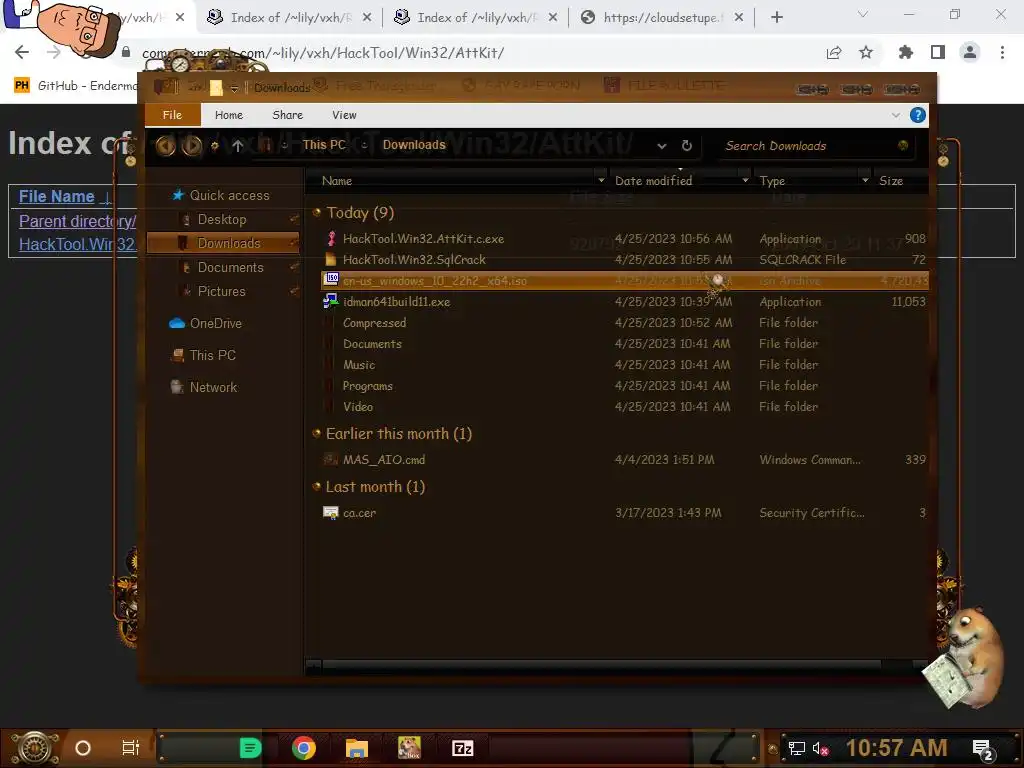Select This PC in navigation pane

coord(203,355)
